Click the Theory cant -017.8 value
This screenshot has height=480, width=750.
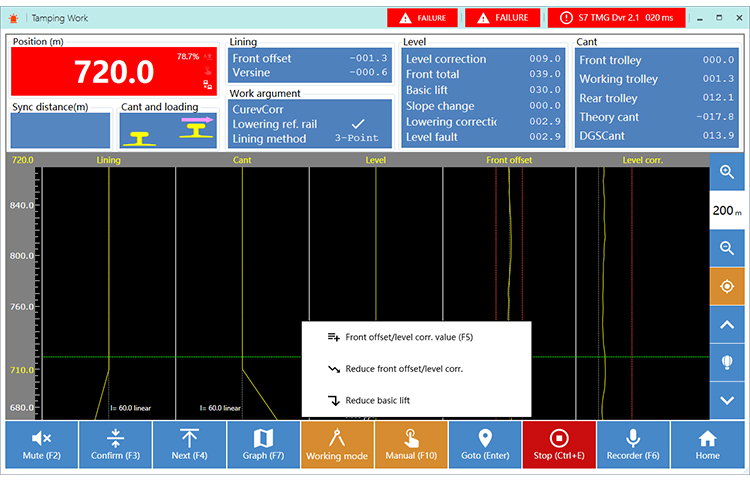[x=715, y=117]
